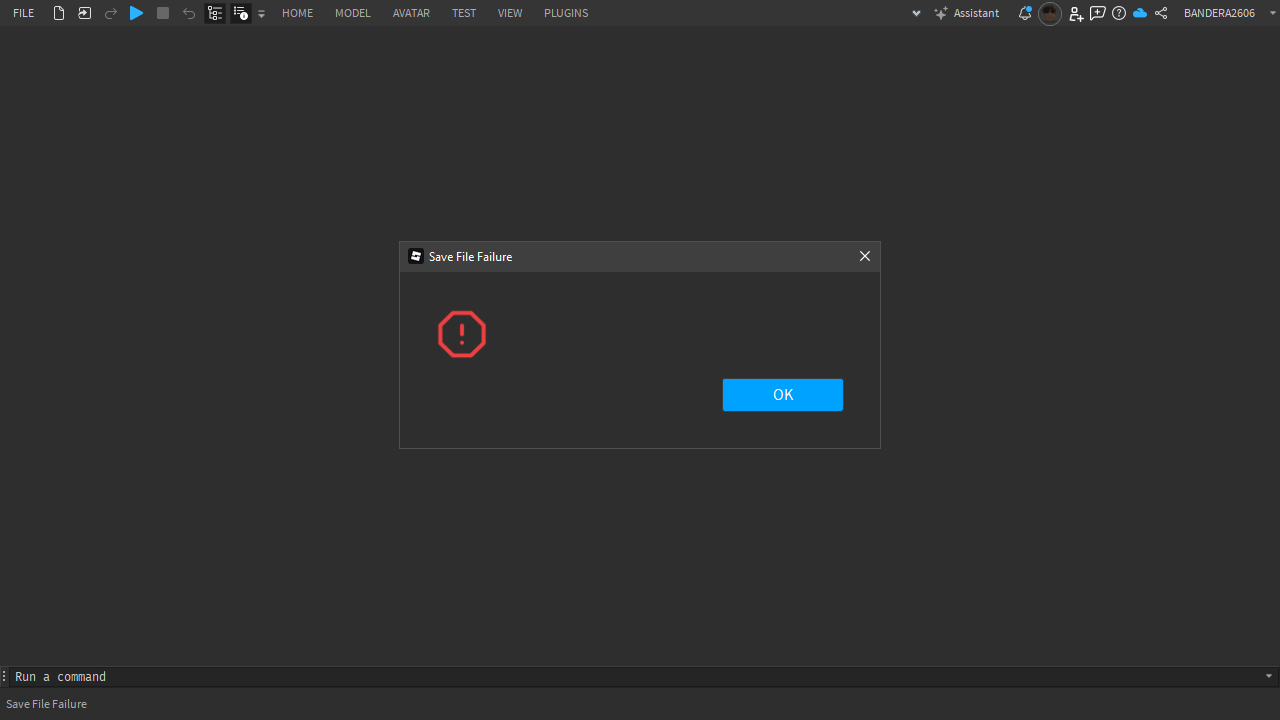Open the feedback comment icon

(1097, 13)
